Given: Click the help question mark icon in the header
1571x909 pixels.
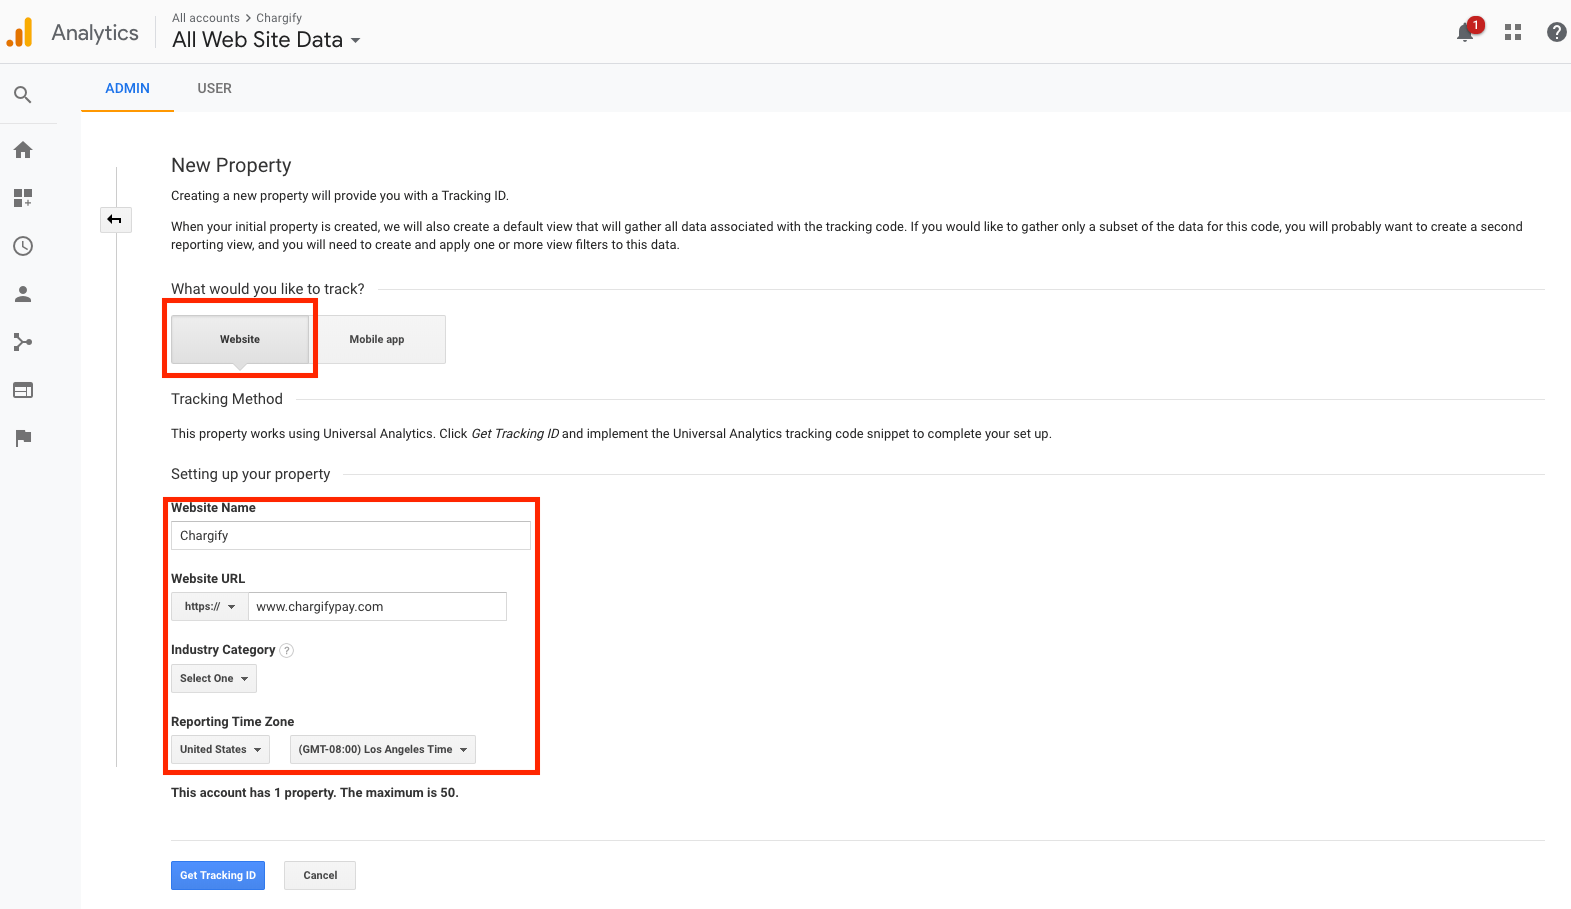Looking at the screenshot, I should (1557, 32).
